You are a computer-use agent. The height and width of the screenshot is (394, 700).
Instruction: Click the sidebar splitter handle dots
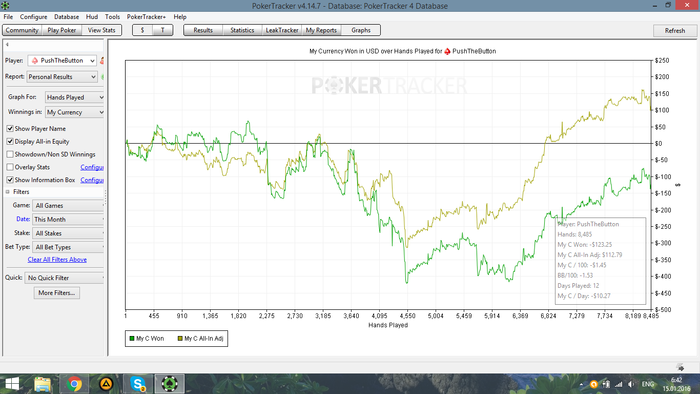tap(105, 196)
